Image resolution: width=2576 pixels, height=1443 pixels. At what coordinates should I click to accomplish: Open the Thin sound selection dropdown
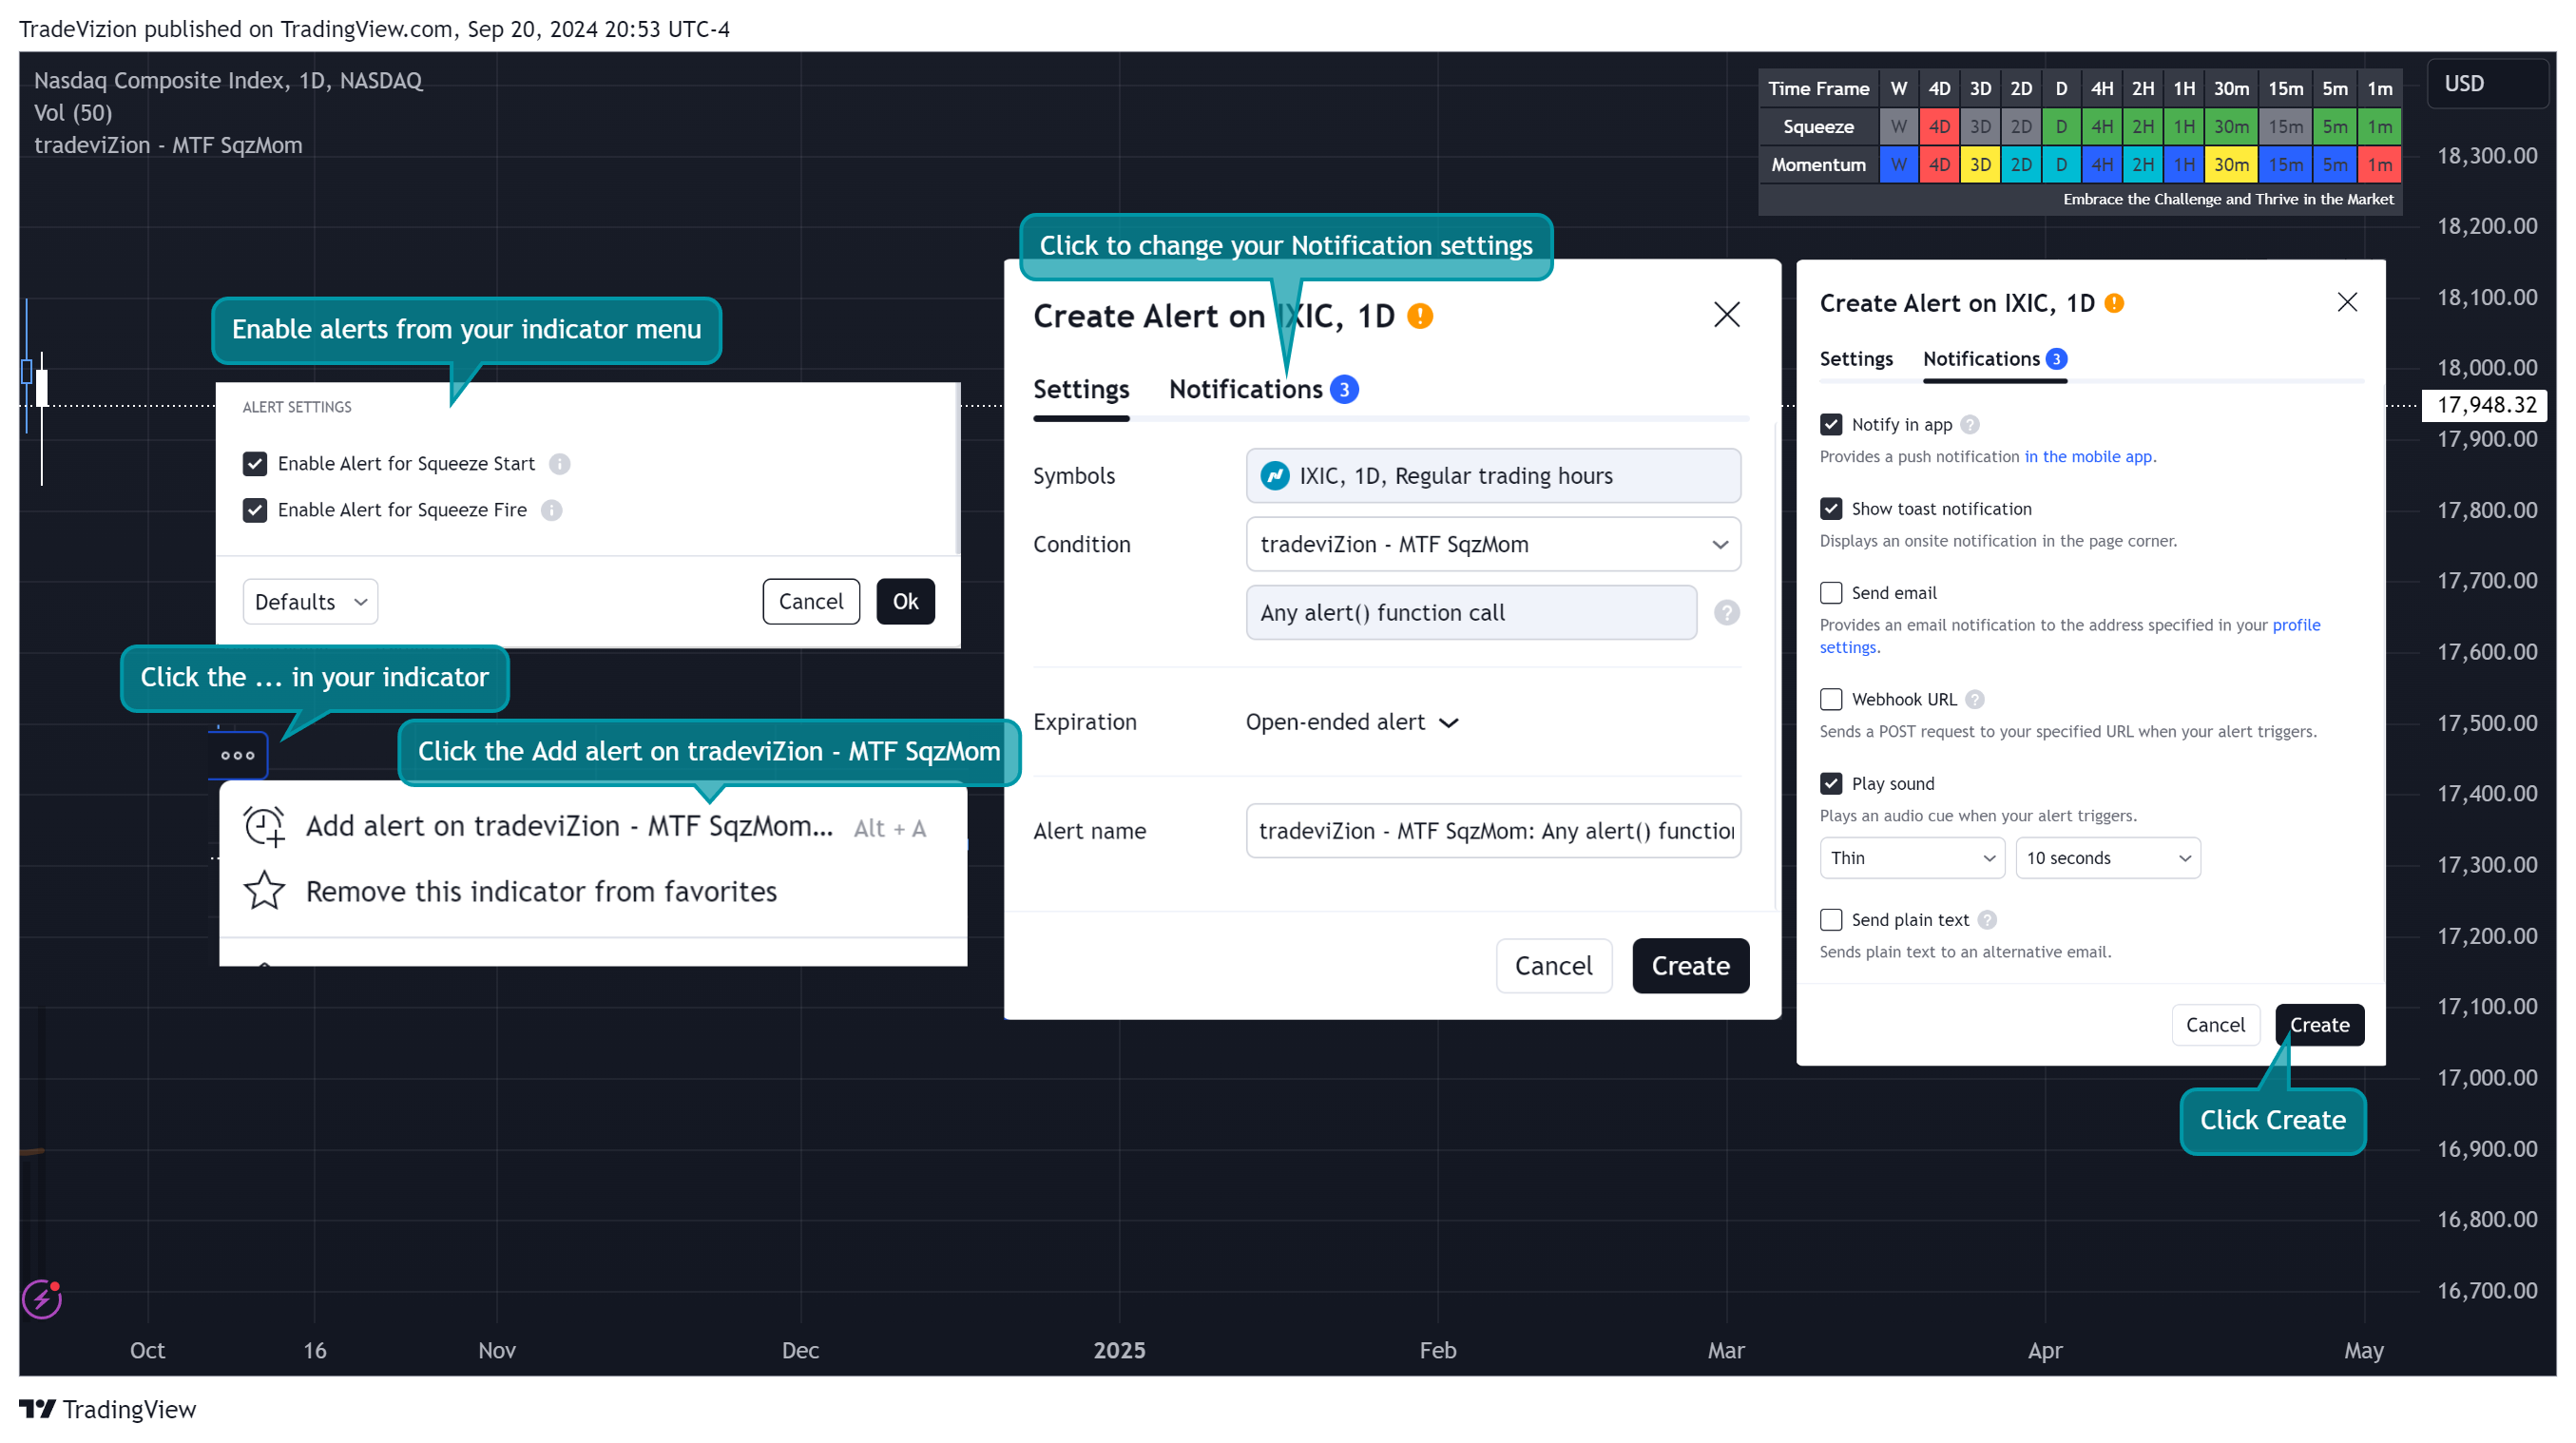pyautogui.click(x=1912, y=858)
